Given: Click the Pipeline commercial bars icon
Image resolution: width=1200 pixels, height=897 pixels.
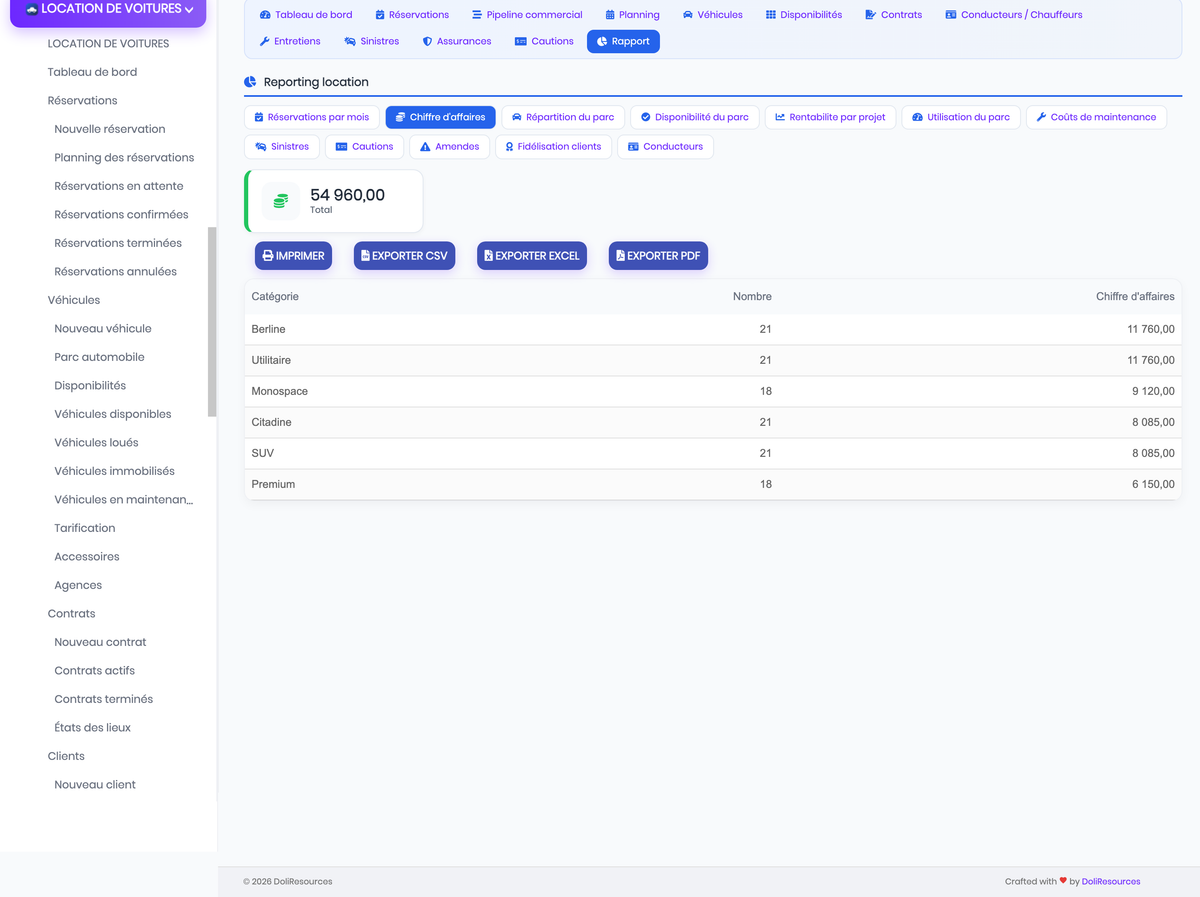Looking at the screenshot, I should pos(477,15).
